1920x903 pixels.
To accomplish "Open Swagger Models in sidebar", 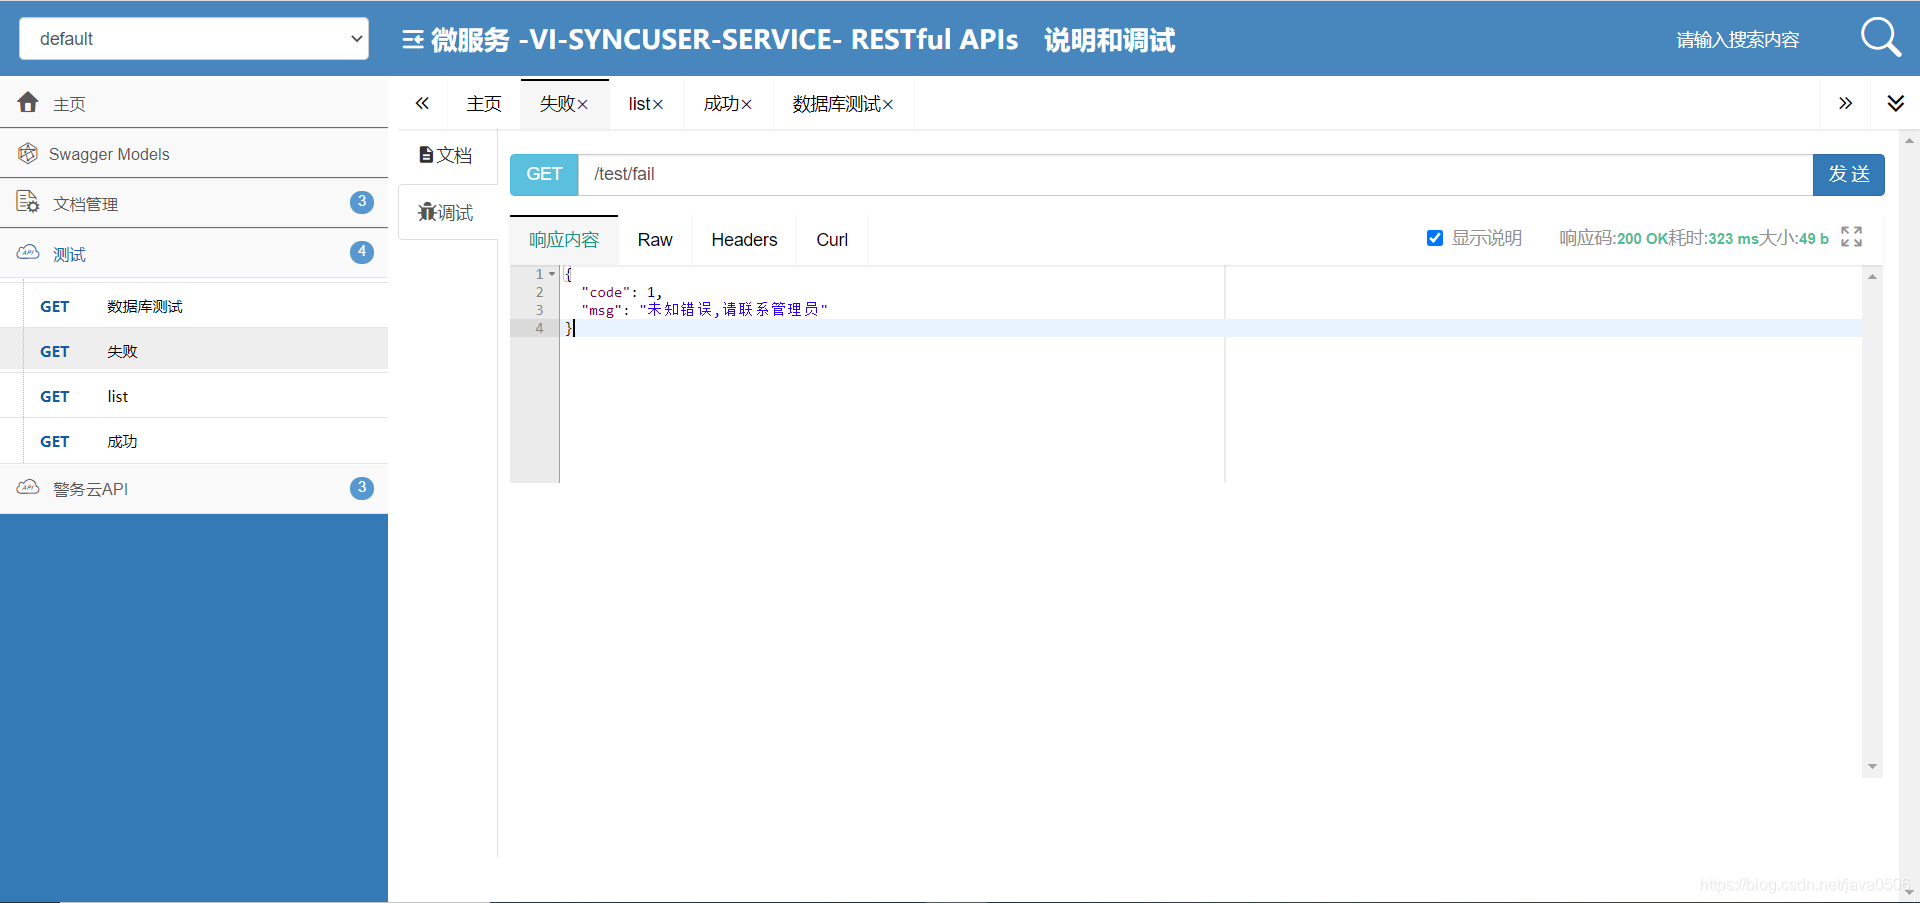I will 194,153.
